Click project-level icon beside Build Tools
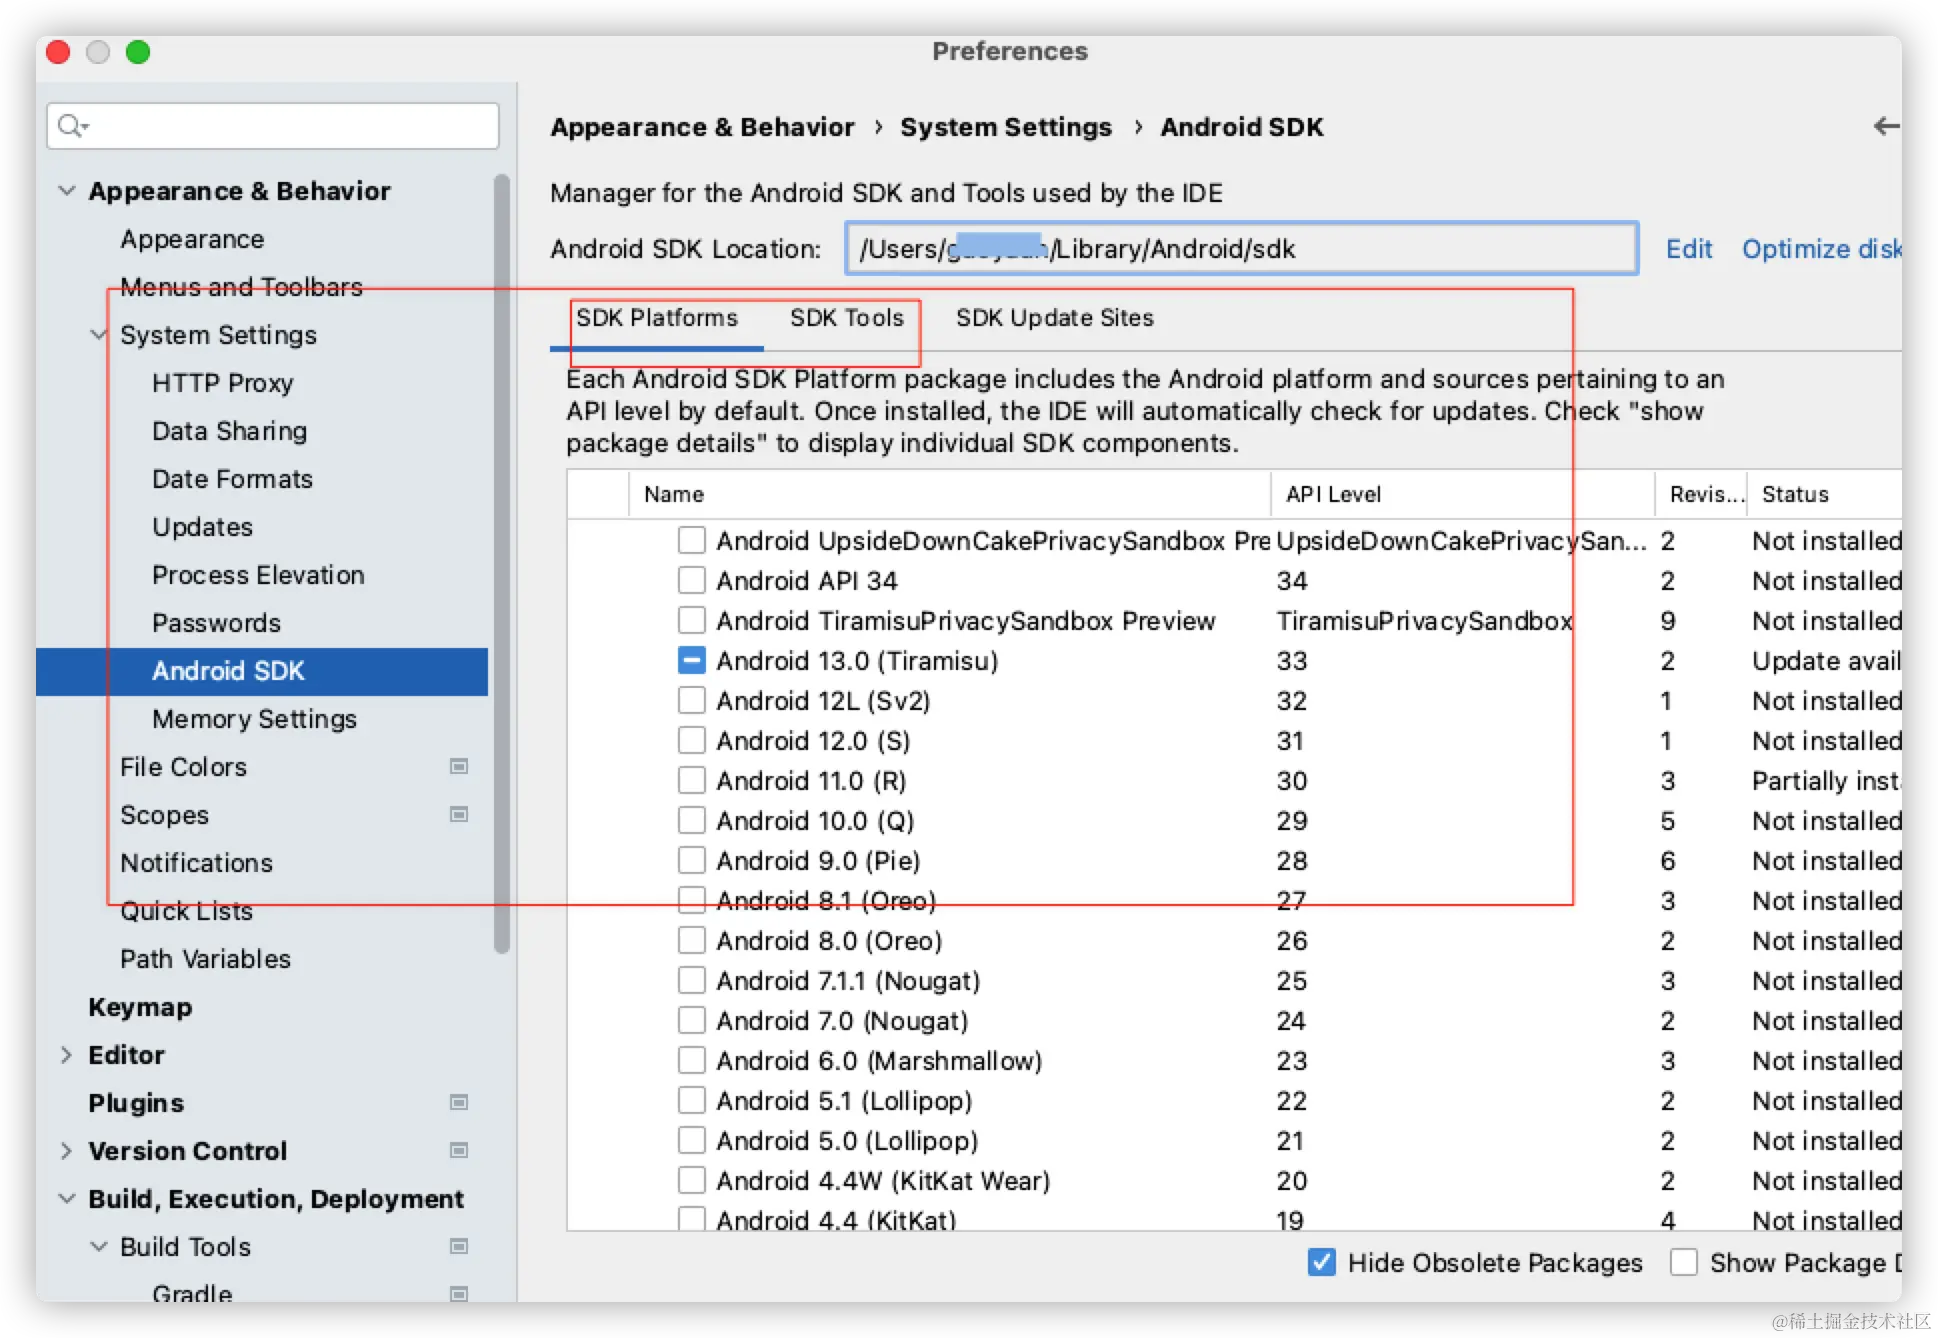Image resolution: width=1938 pixels, height=1338 pixels. (459, 1247)
